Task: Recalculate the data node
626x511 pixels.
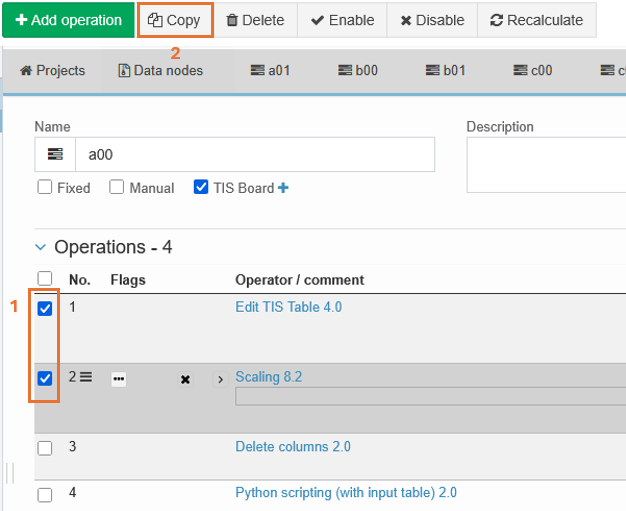Action: coord(537,20)
